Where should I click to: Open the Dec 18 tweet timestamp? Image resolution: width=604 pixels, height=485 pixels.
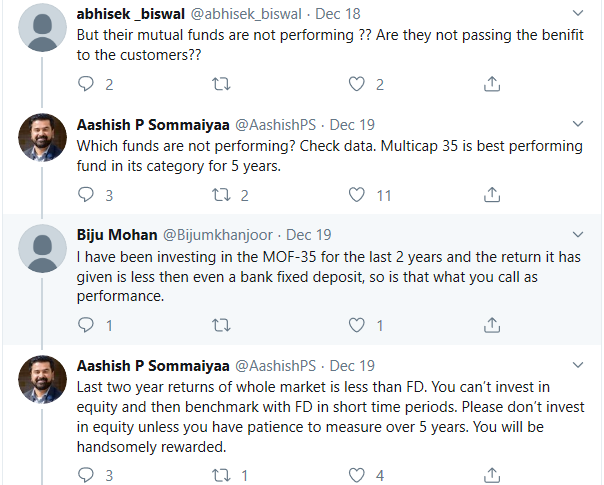coord(338,14)
